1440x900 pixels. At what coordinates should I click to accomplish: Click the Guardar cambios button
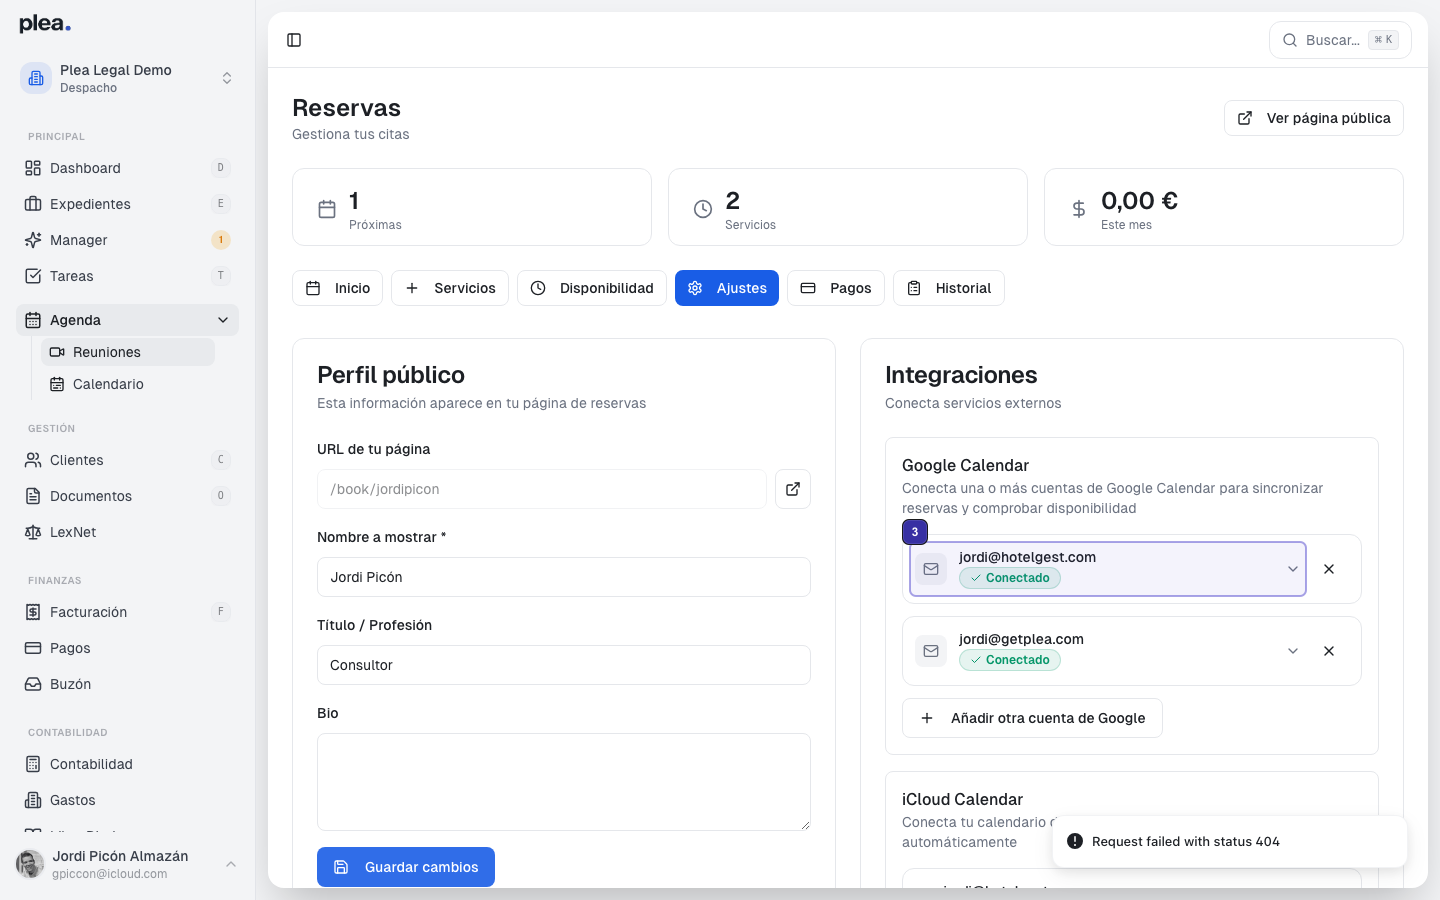click(405, 867)
